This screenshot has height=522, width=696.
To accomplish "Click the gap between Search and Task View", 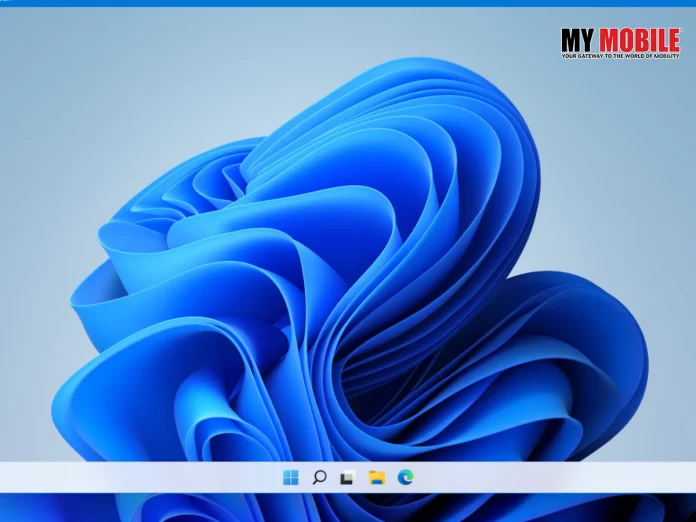I will (x=334, y=478).
